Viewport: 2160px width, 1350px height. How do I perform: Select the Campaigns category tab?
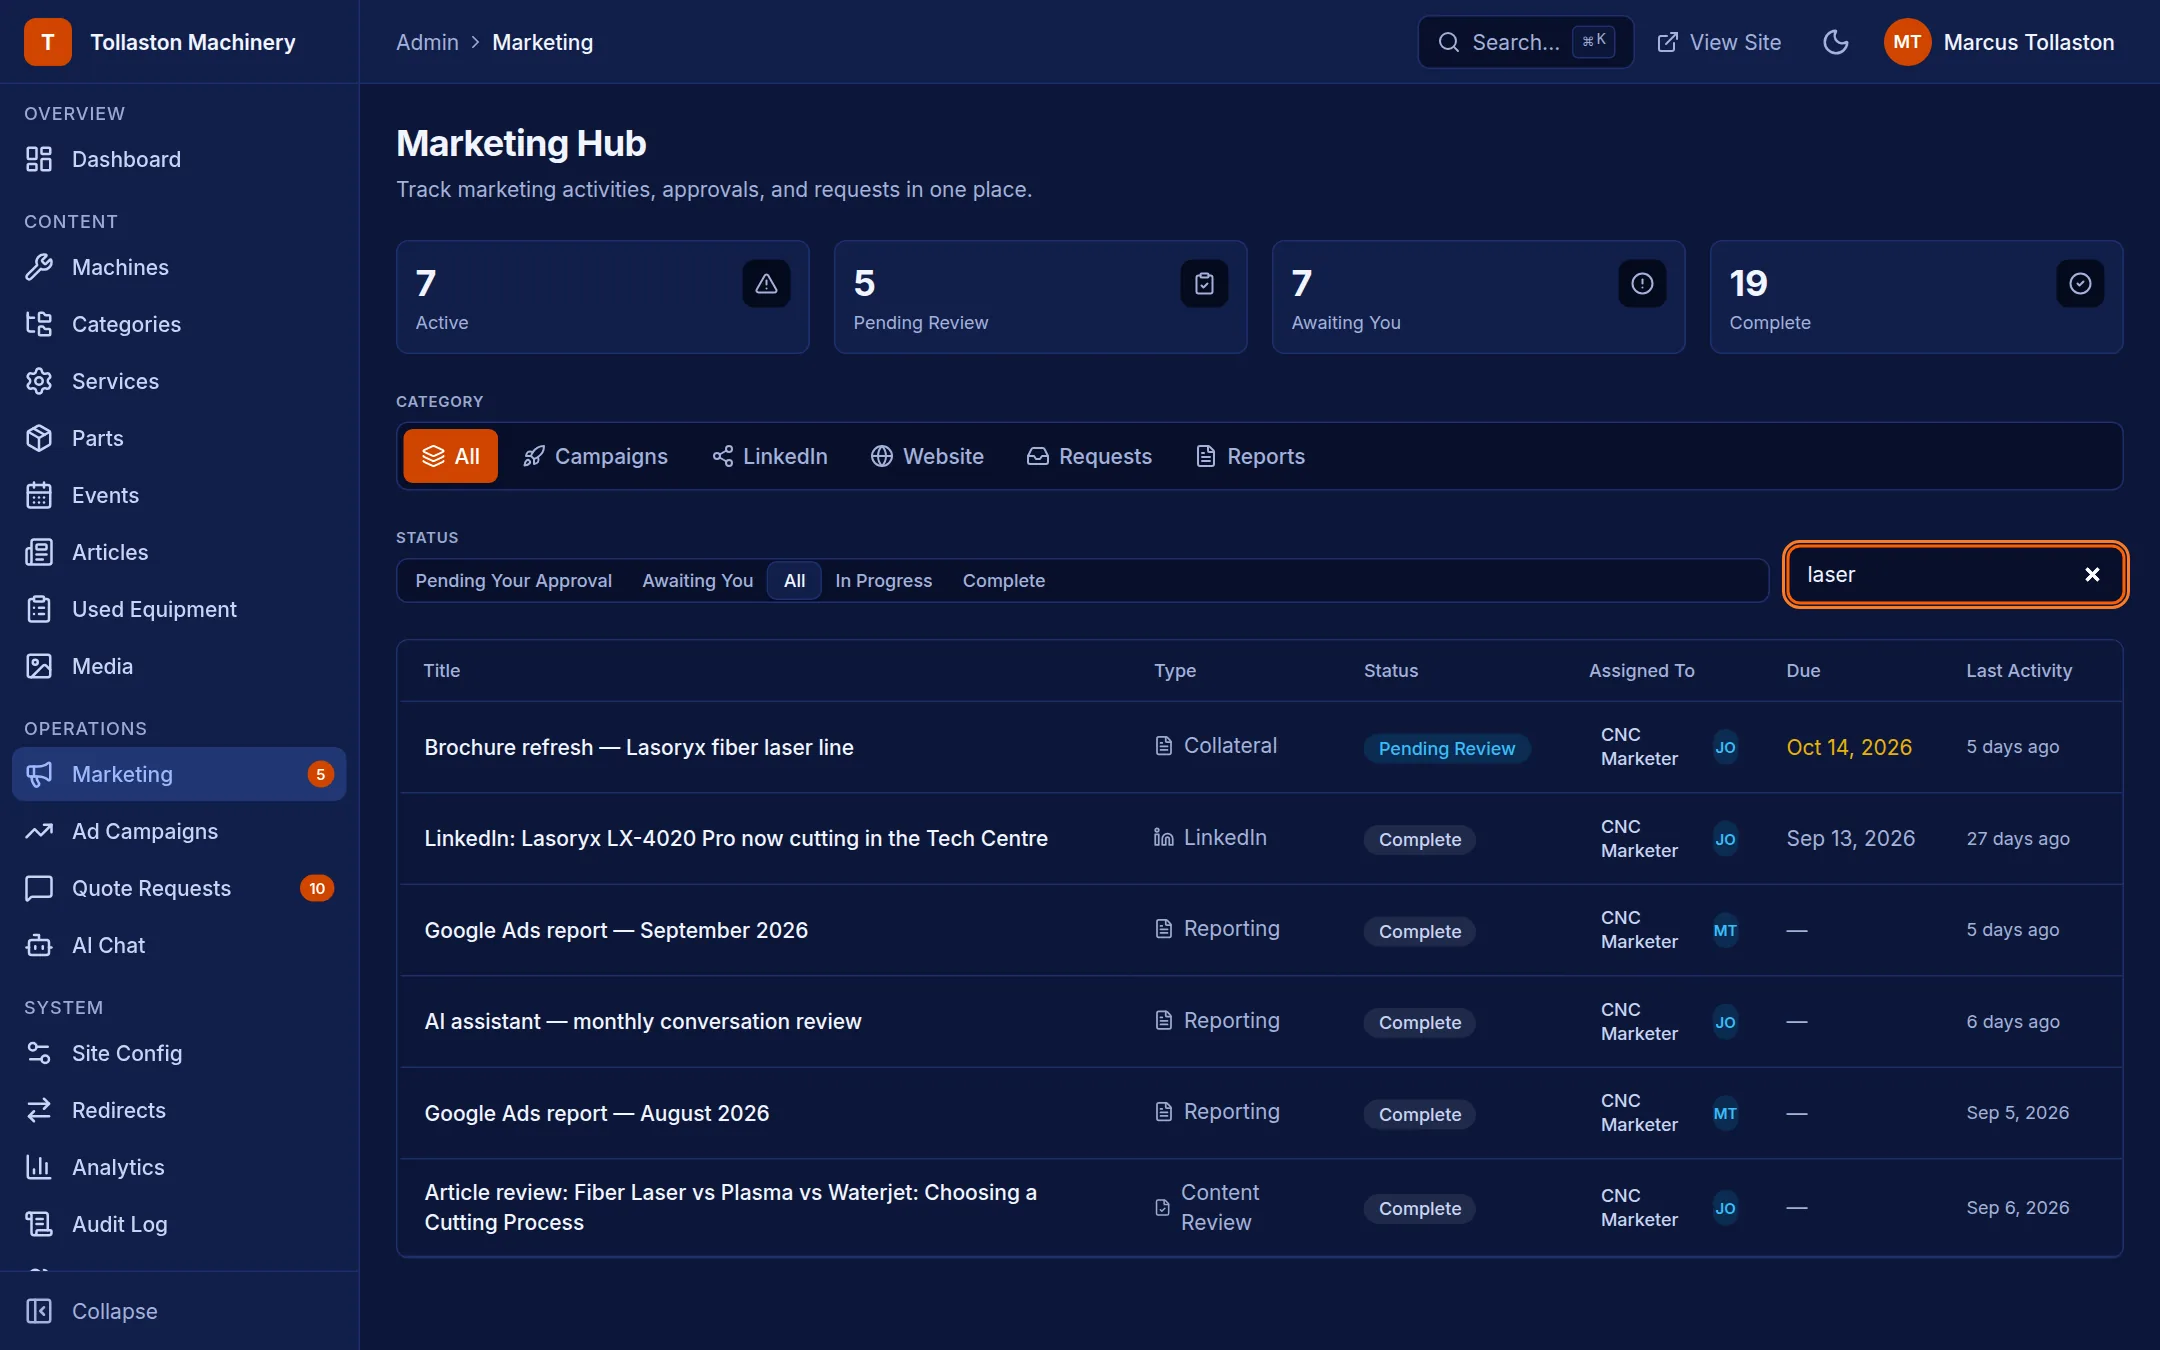[595, 456]
